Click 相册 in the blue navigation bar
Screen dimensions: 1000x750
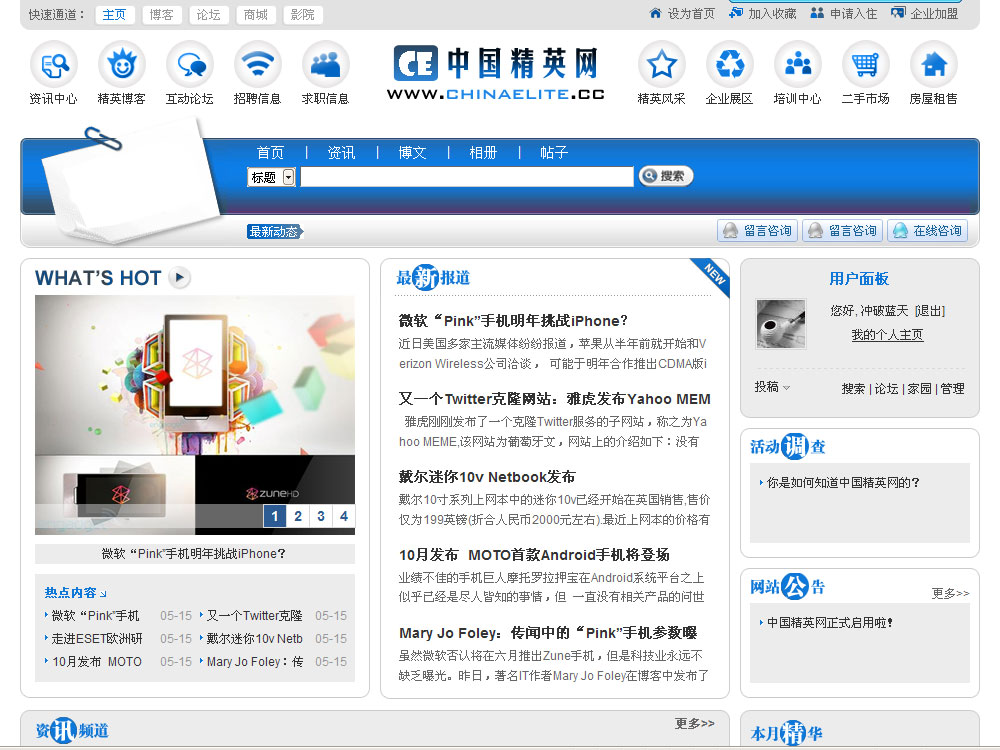coord(483,152)
